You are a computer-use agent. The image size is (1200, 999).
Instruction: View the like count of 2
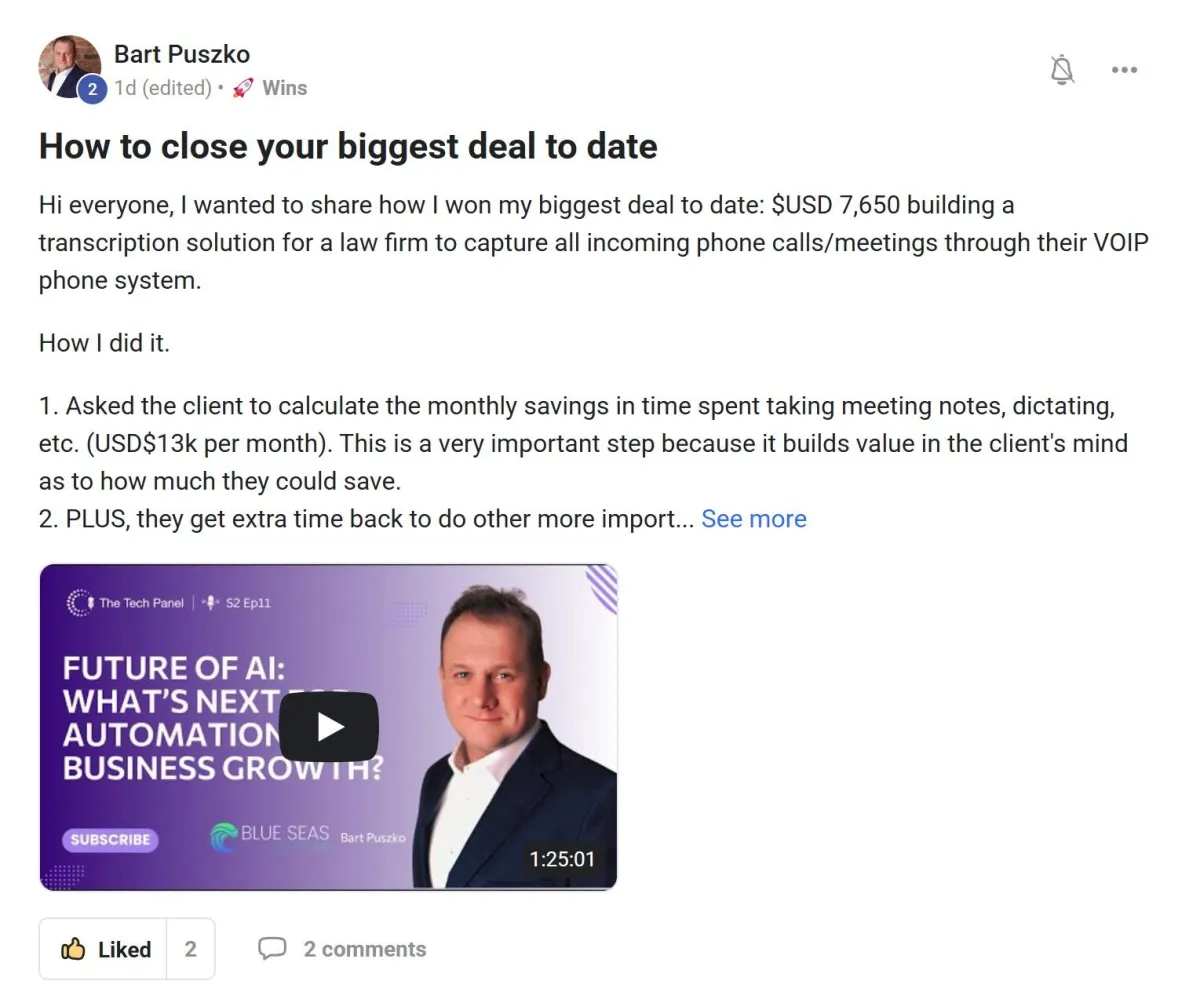point(190,949)
